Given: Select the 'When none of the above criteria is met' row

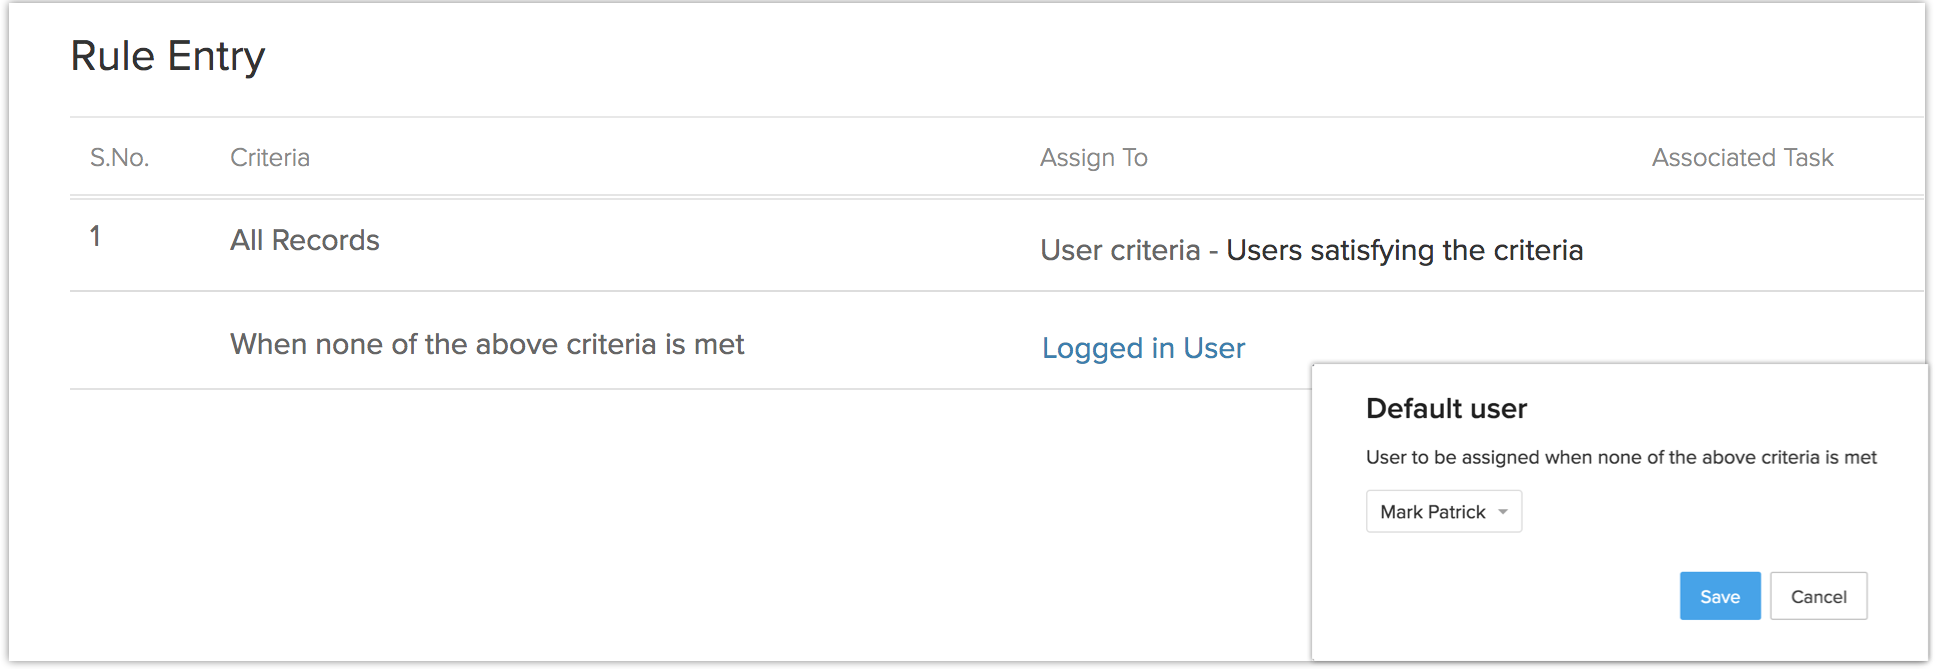Looking at the screenshot, I should (x=487, y=344).
